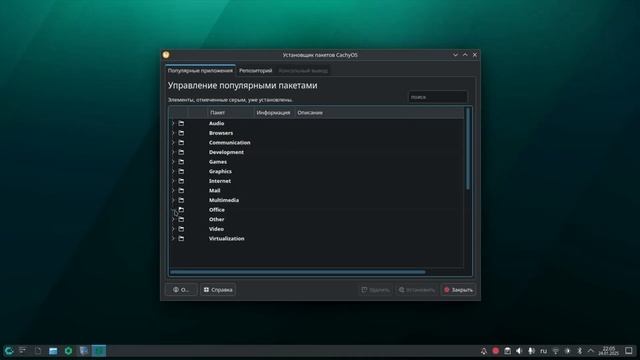This screenshot has width=640, height=360.
Task: Switch to Репозиторий tab
Action: (256, 71)
